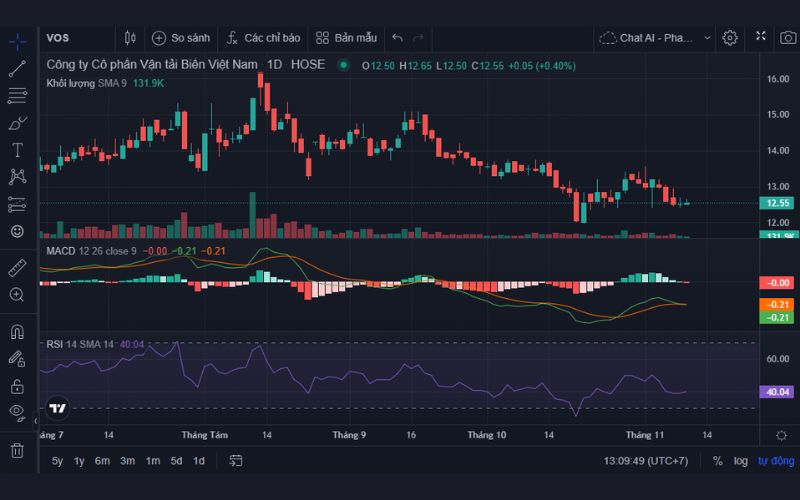Delete drawings with the trash icon
Screen dimensions: 800x500
tap(17, 450)
